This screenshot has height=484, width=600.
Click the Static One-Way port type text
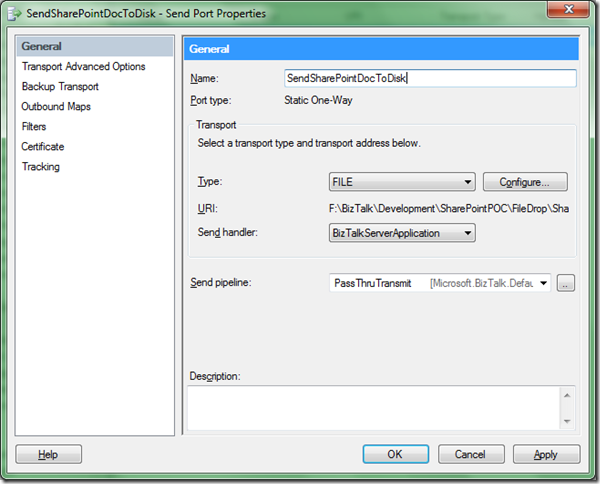(318, 100)
